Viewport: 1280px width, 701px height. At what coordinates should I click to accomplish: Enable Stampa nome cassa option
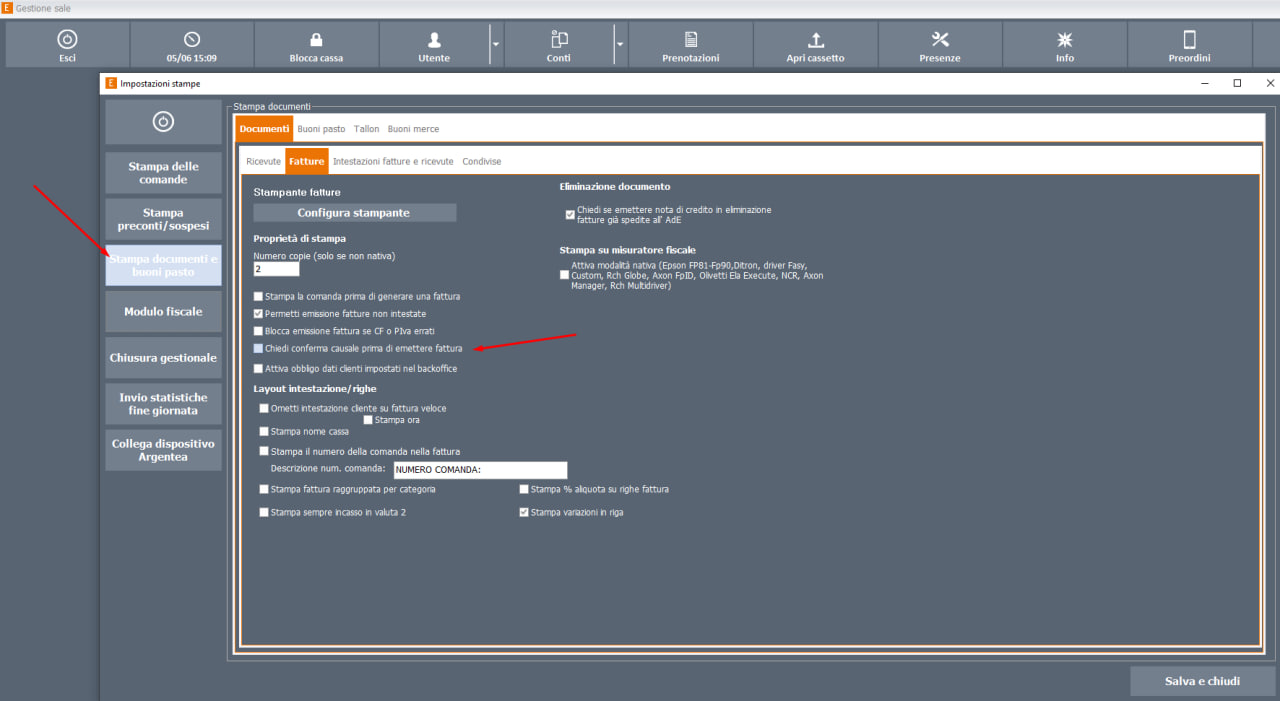[264, 432]
